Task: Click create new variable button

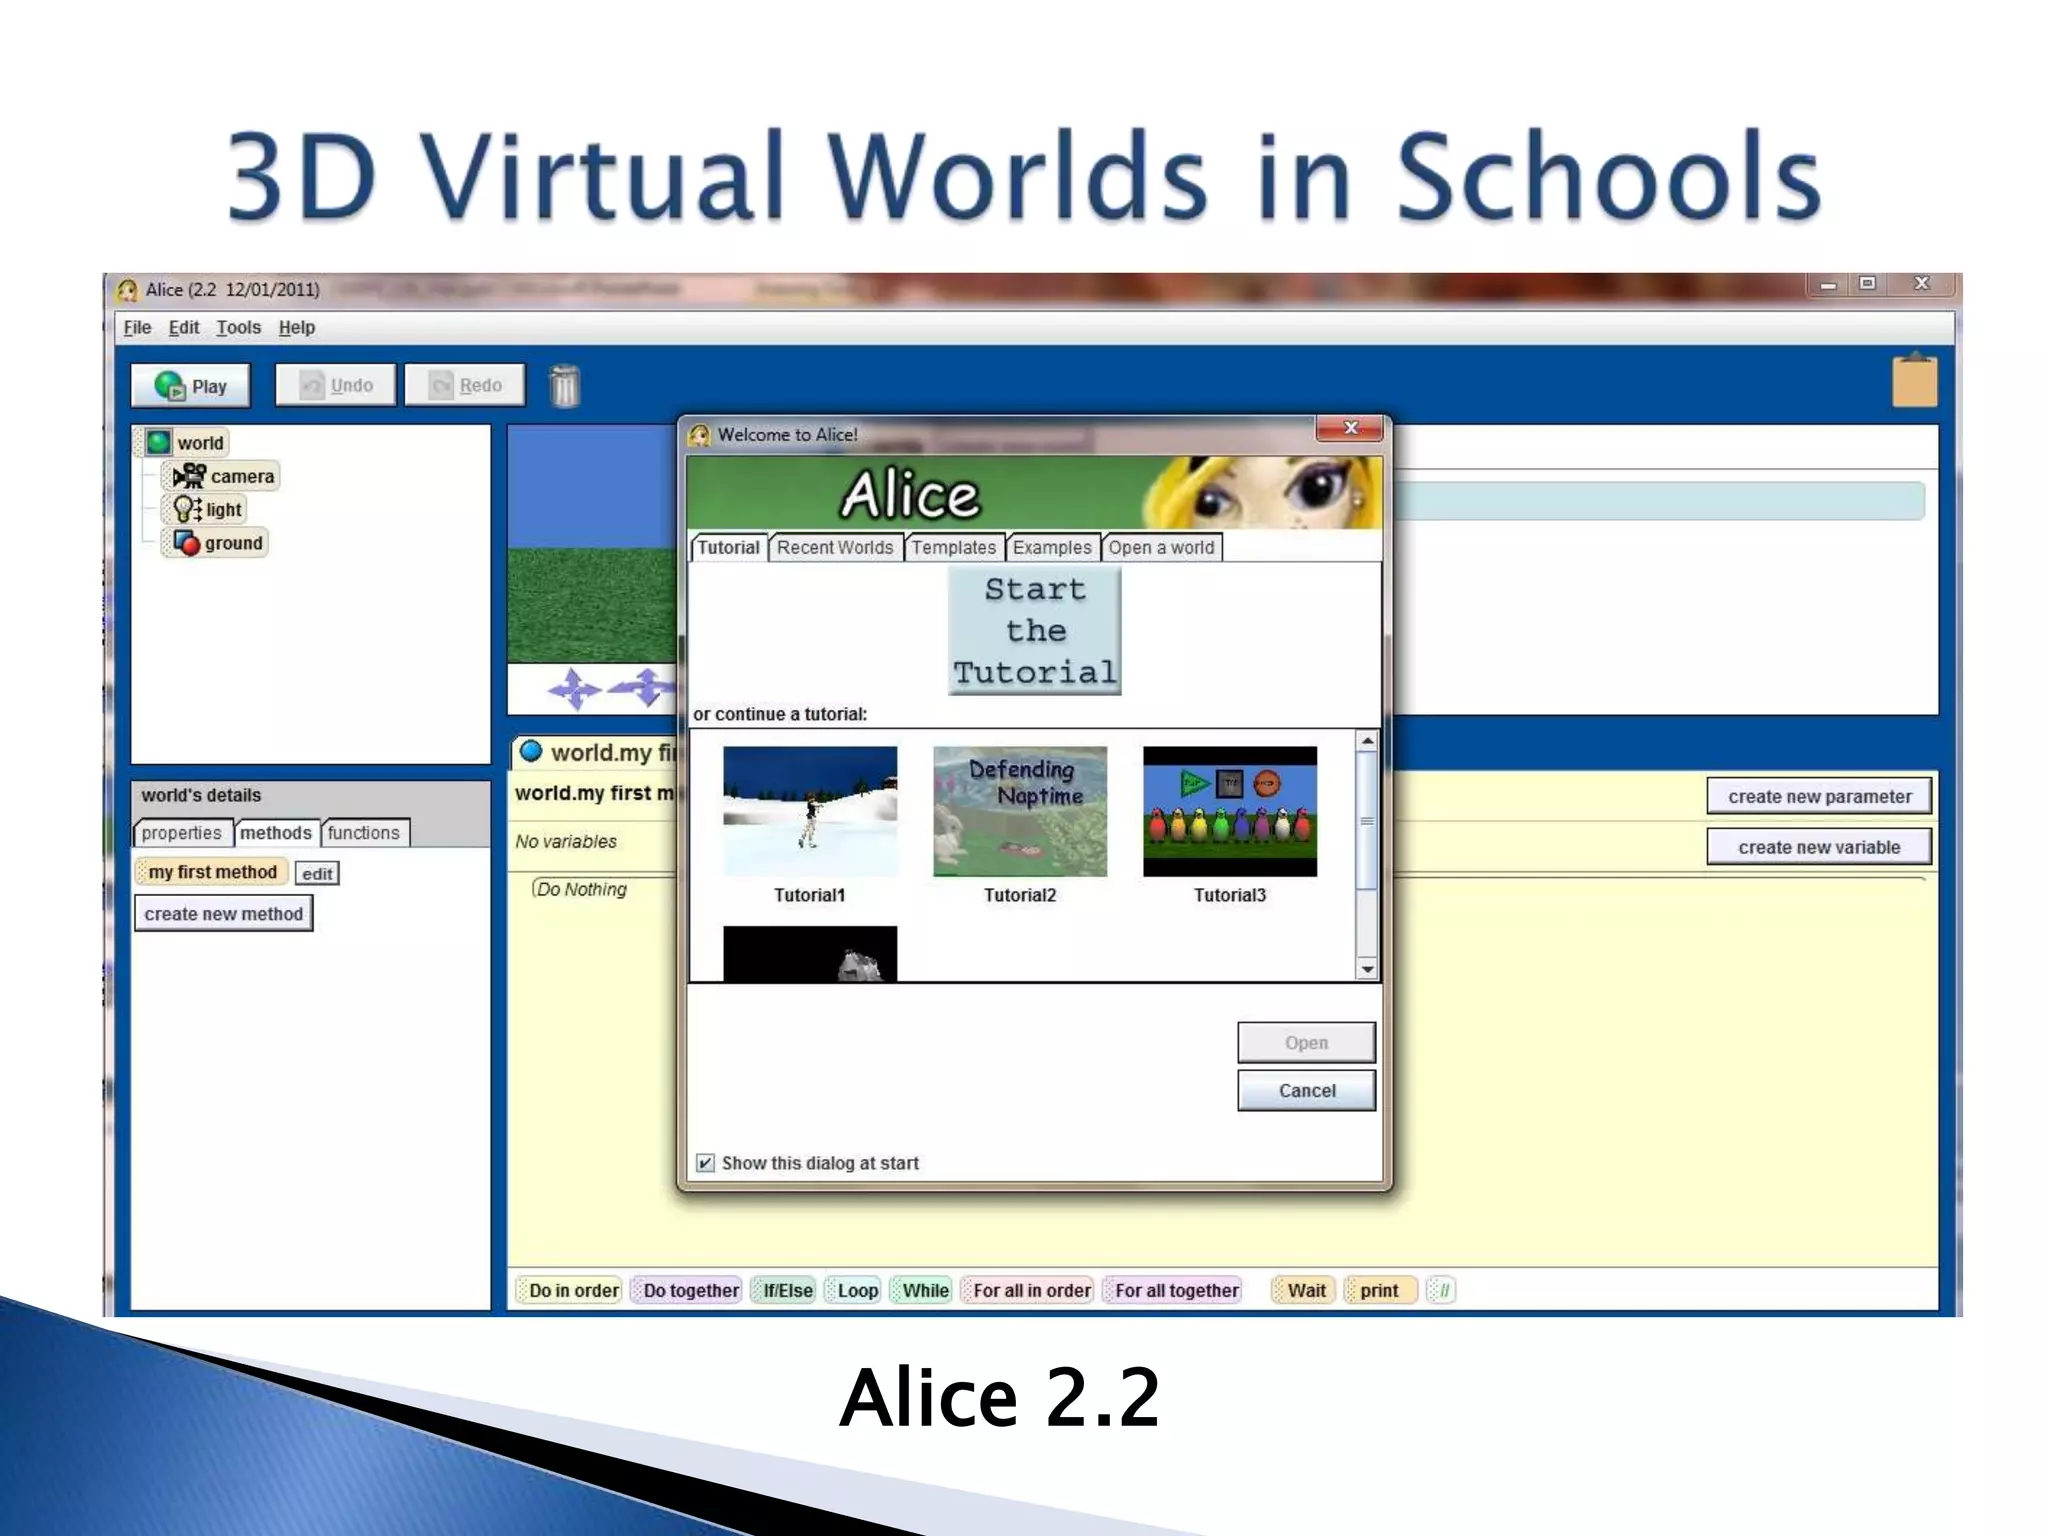Action: [x=1819, y=847]
